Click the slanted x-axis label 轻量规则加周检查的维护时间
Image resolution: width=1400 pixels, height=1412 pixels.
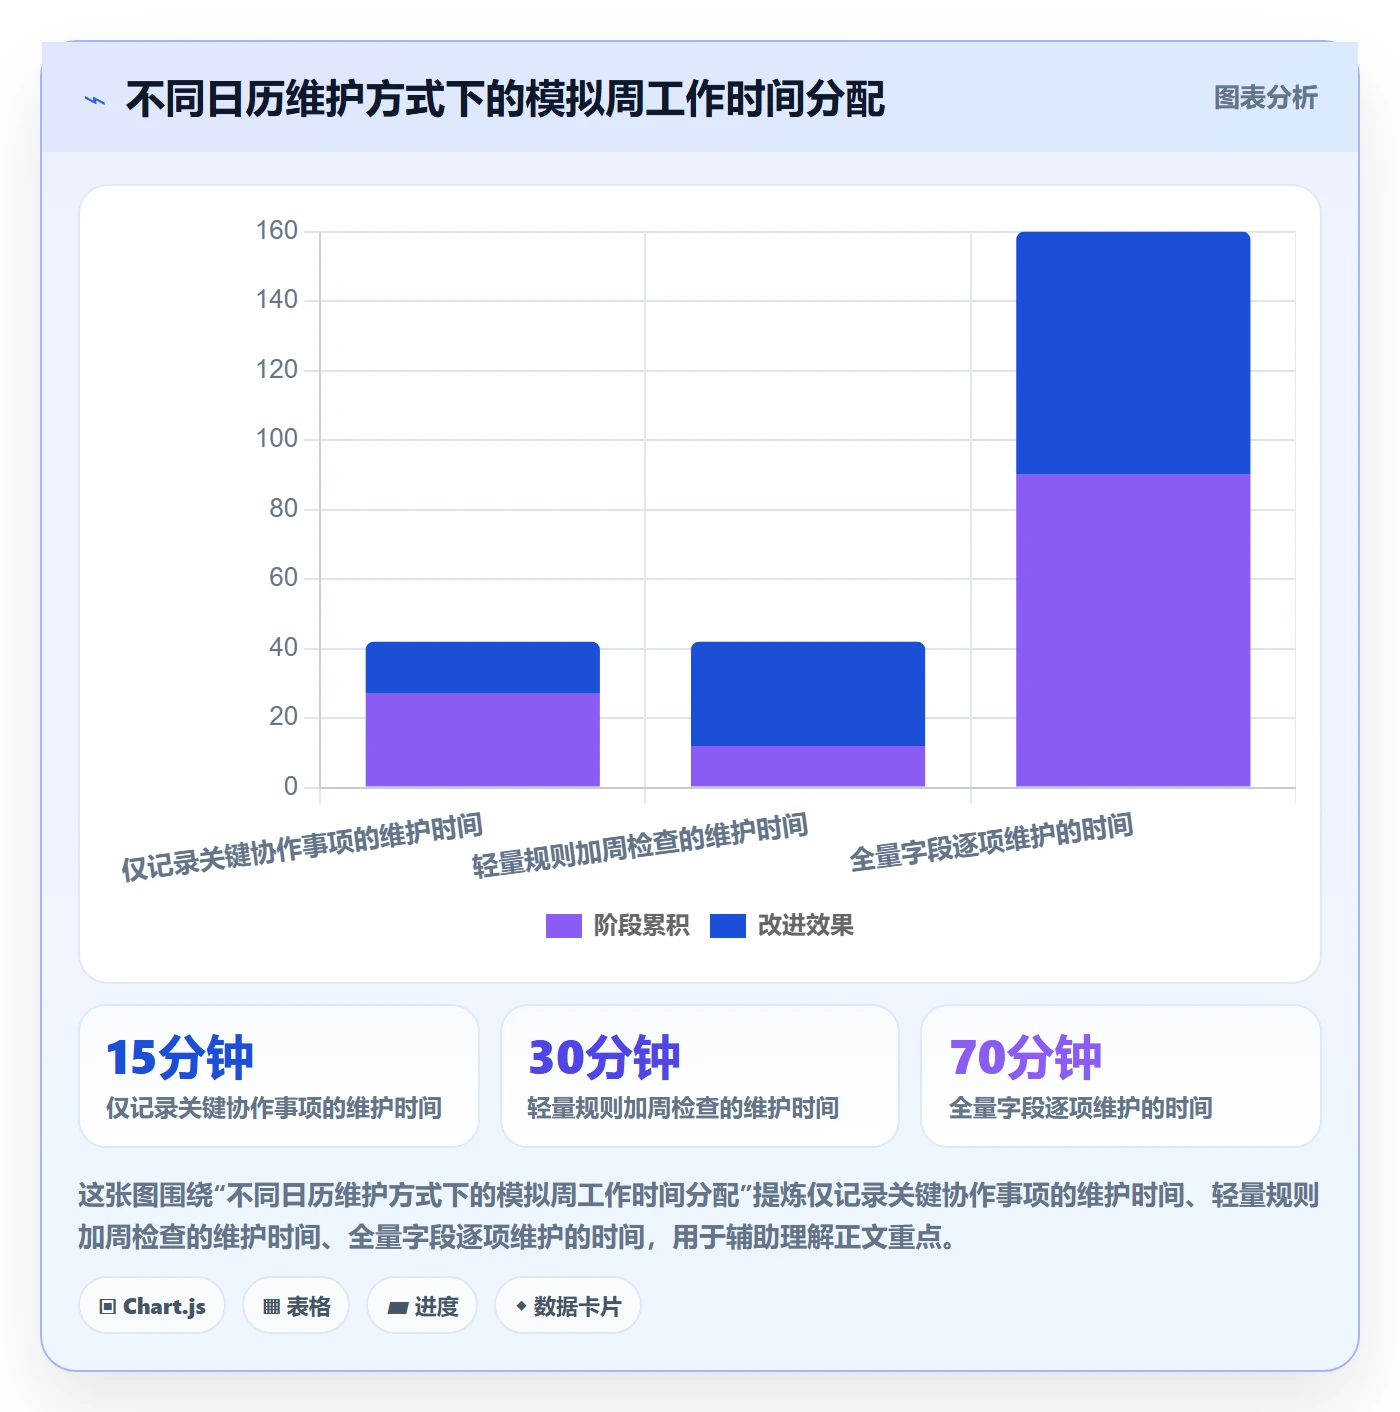tap(640, 846)
